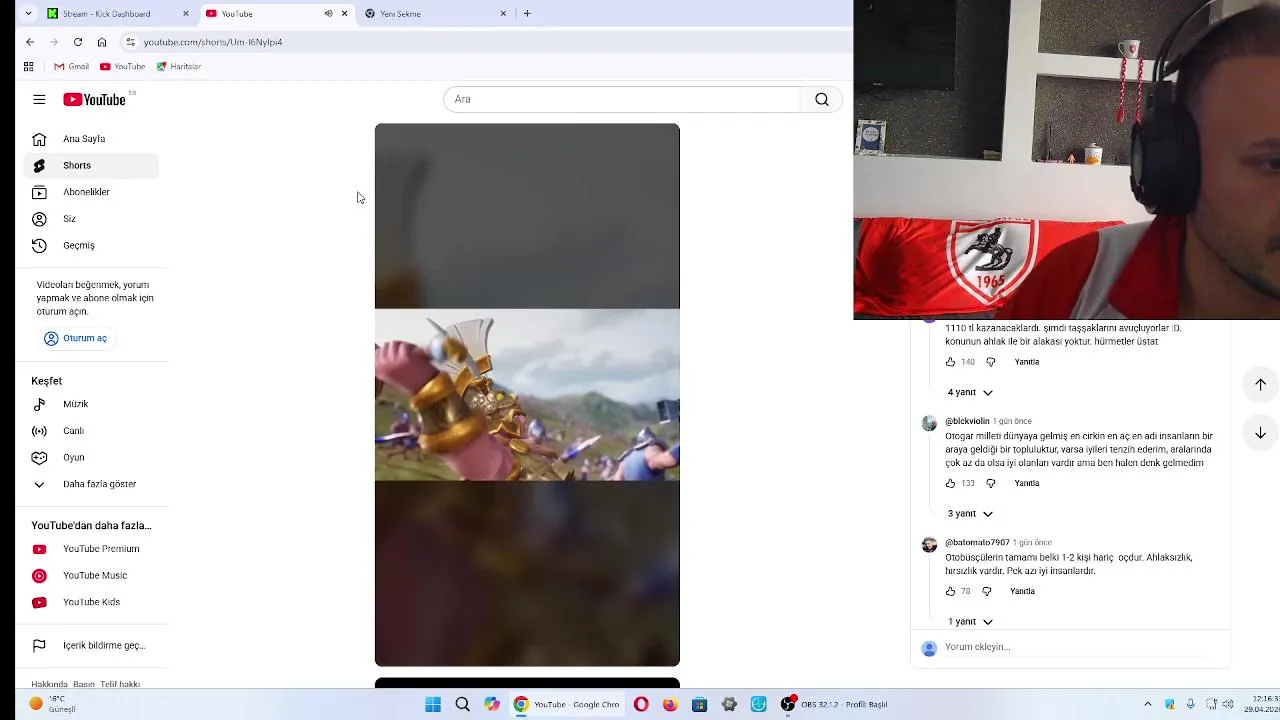Open the Windows Start menu
The height and width of the screenshot is (720, 1280).
(x=433, y=705)
